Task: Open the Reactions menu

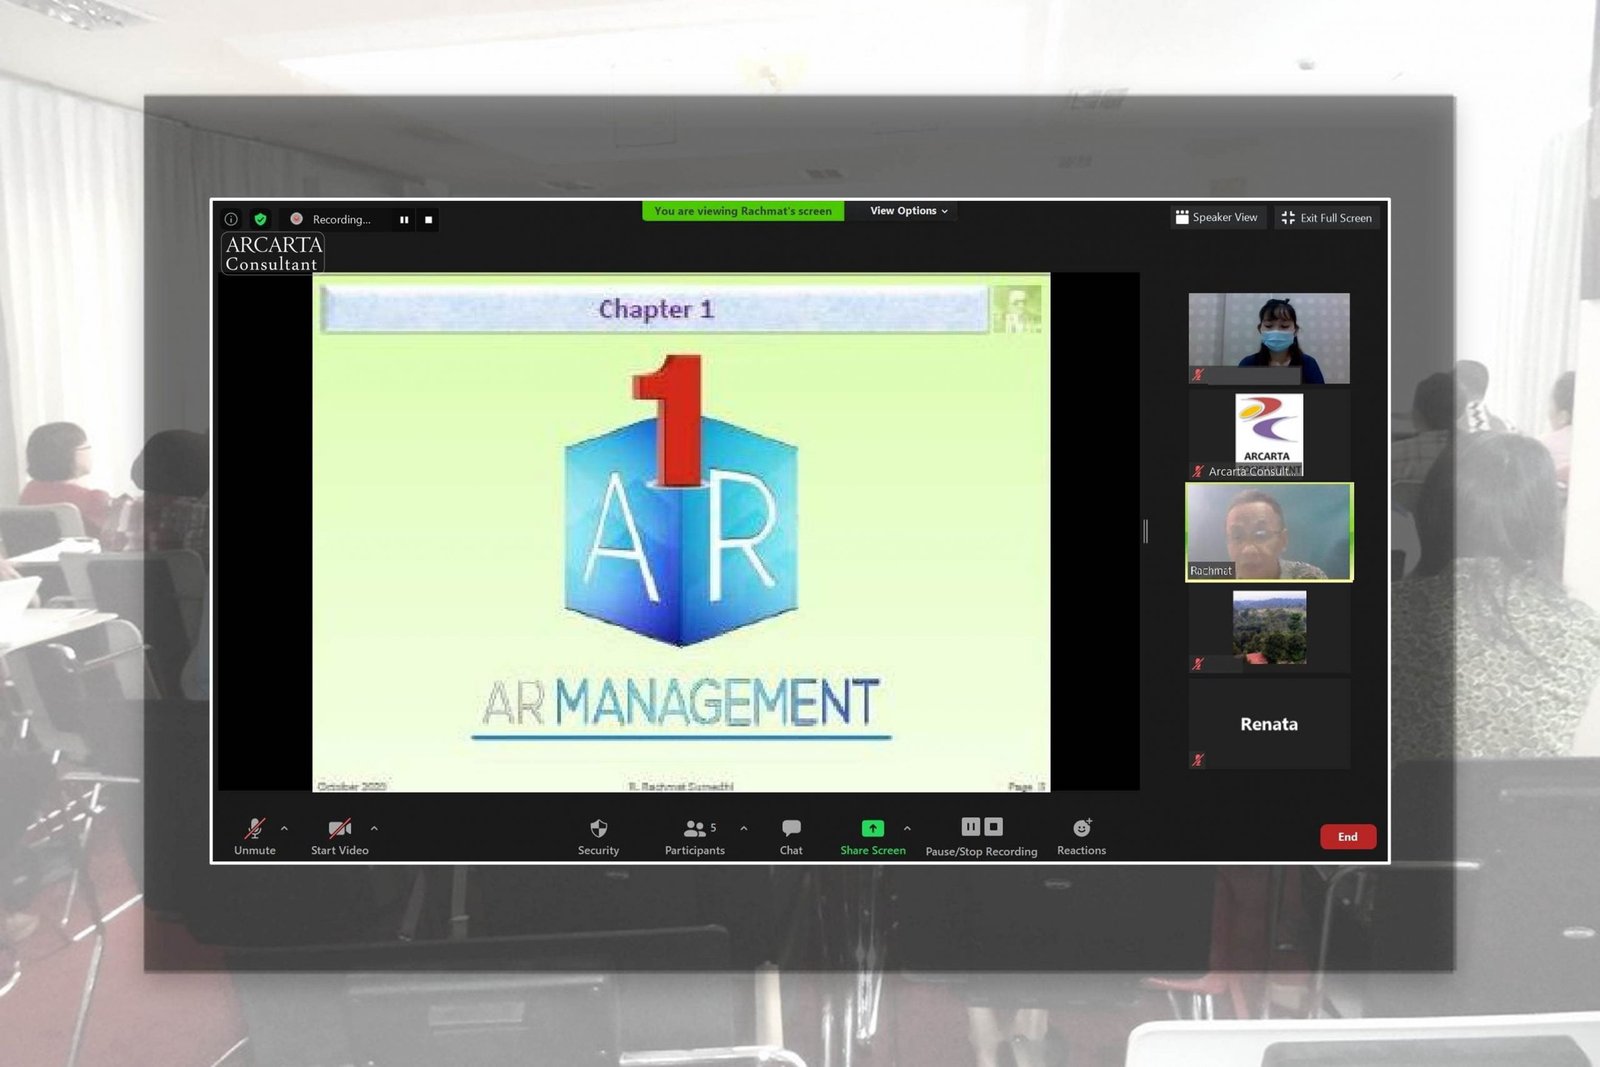Action: tap(1081, 836)
